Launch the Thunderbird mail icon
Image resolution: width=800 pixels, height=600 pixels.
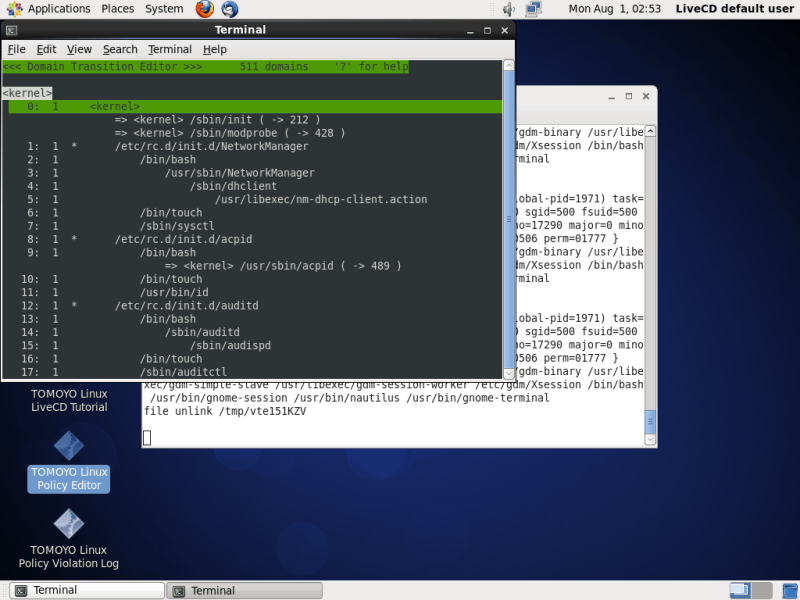(x=230, y=9)
